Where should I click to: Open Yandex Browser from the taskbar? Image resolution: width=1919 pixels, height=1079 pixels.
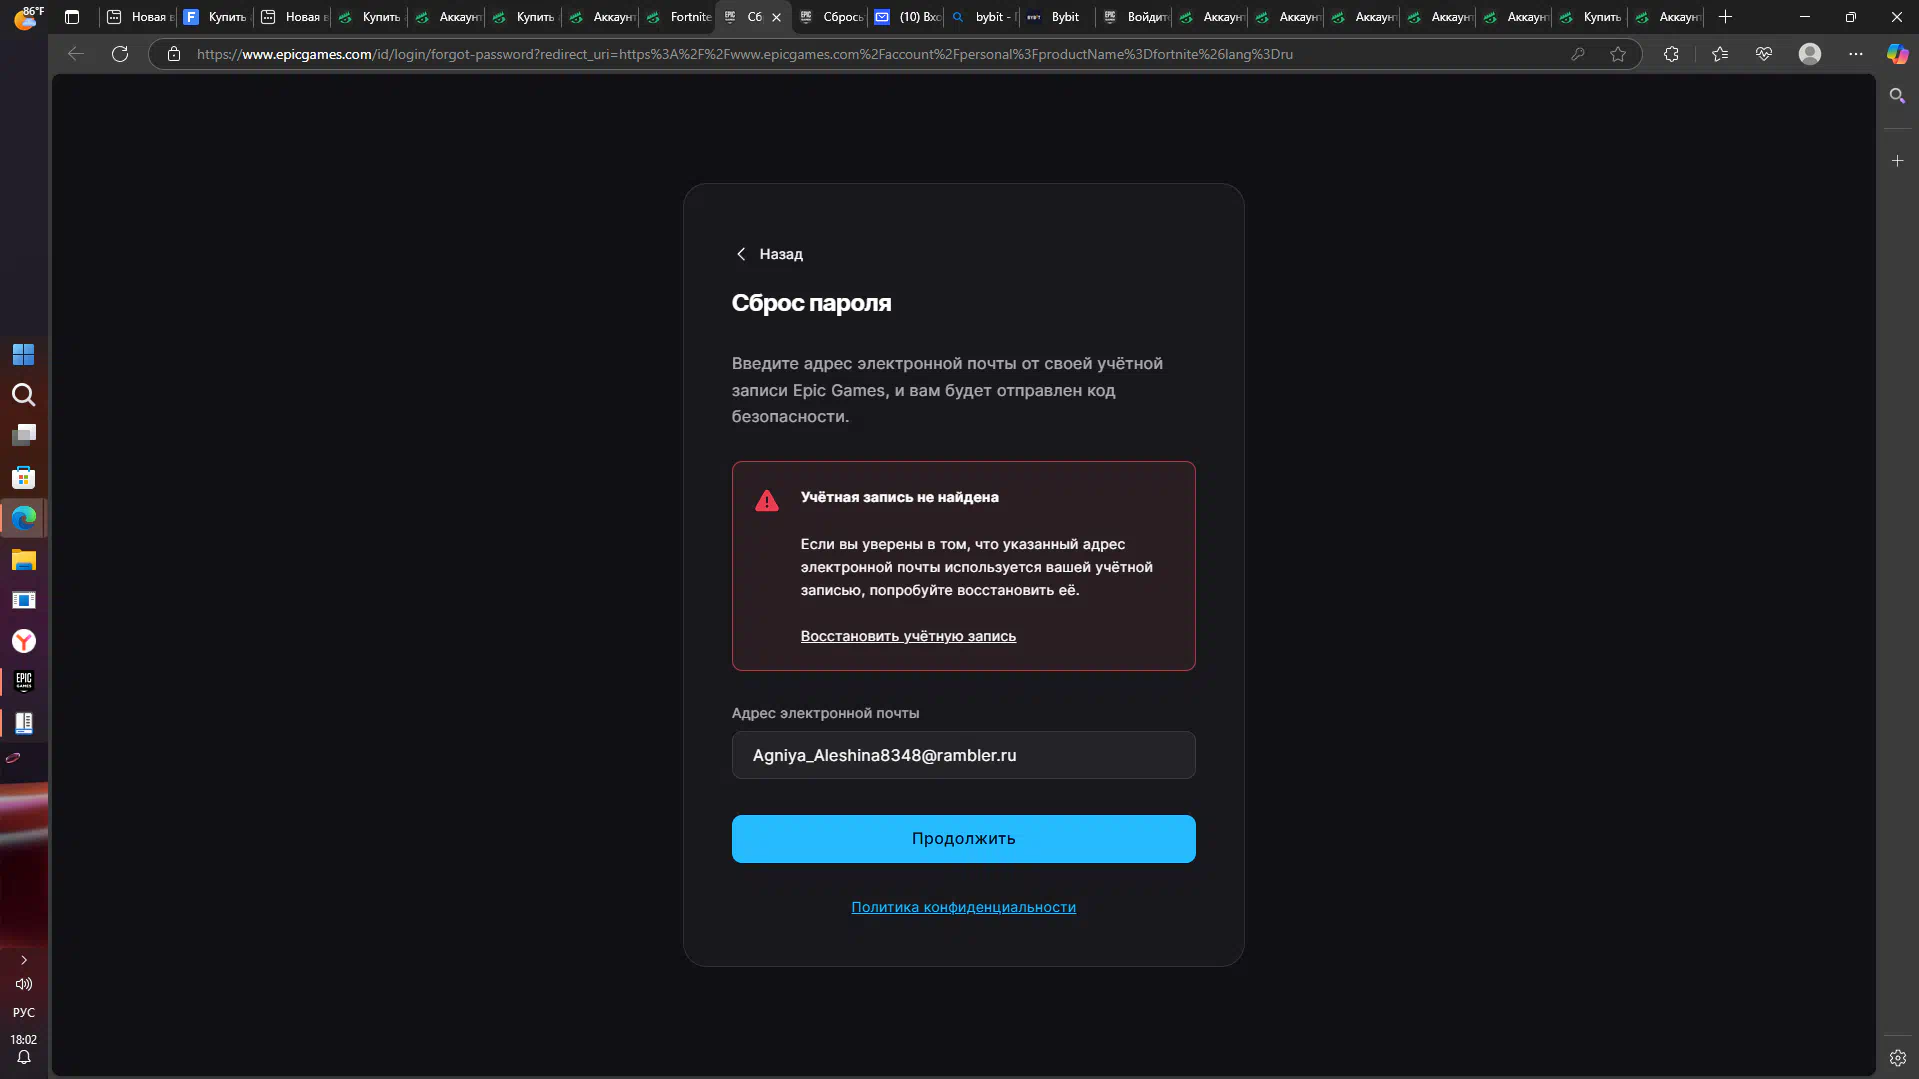tap(23, 641)
